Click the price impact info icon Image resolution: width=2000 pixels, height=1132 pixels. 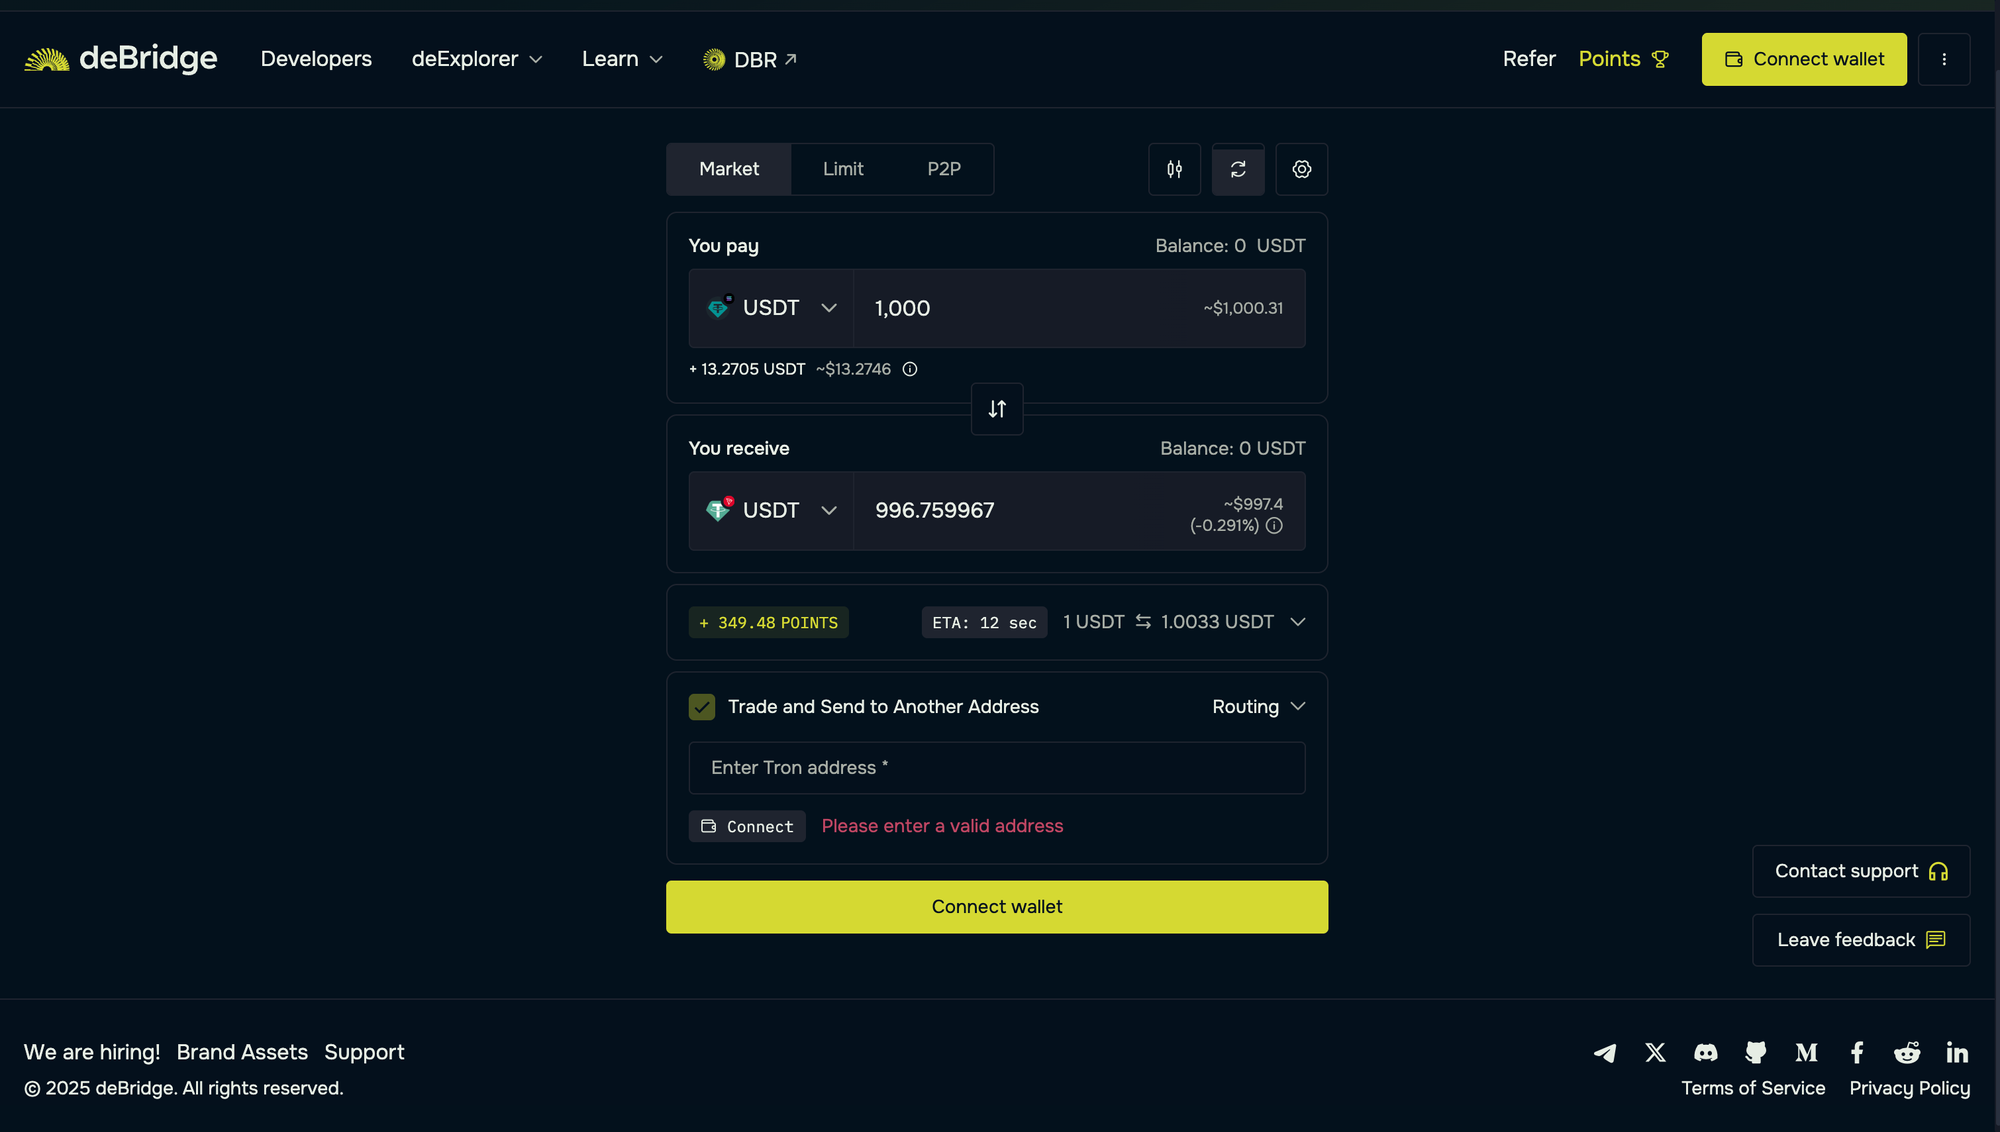coord(1274,526)
